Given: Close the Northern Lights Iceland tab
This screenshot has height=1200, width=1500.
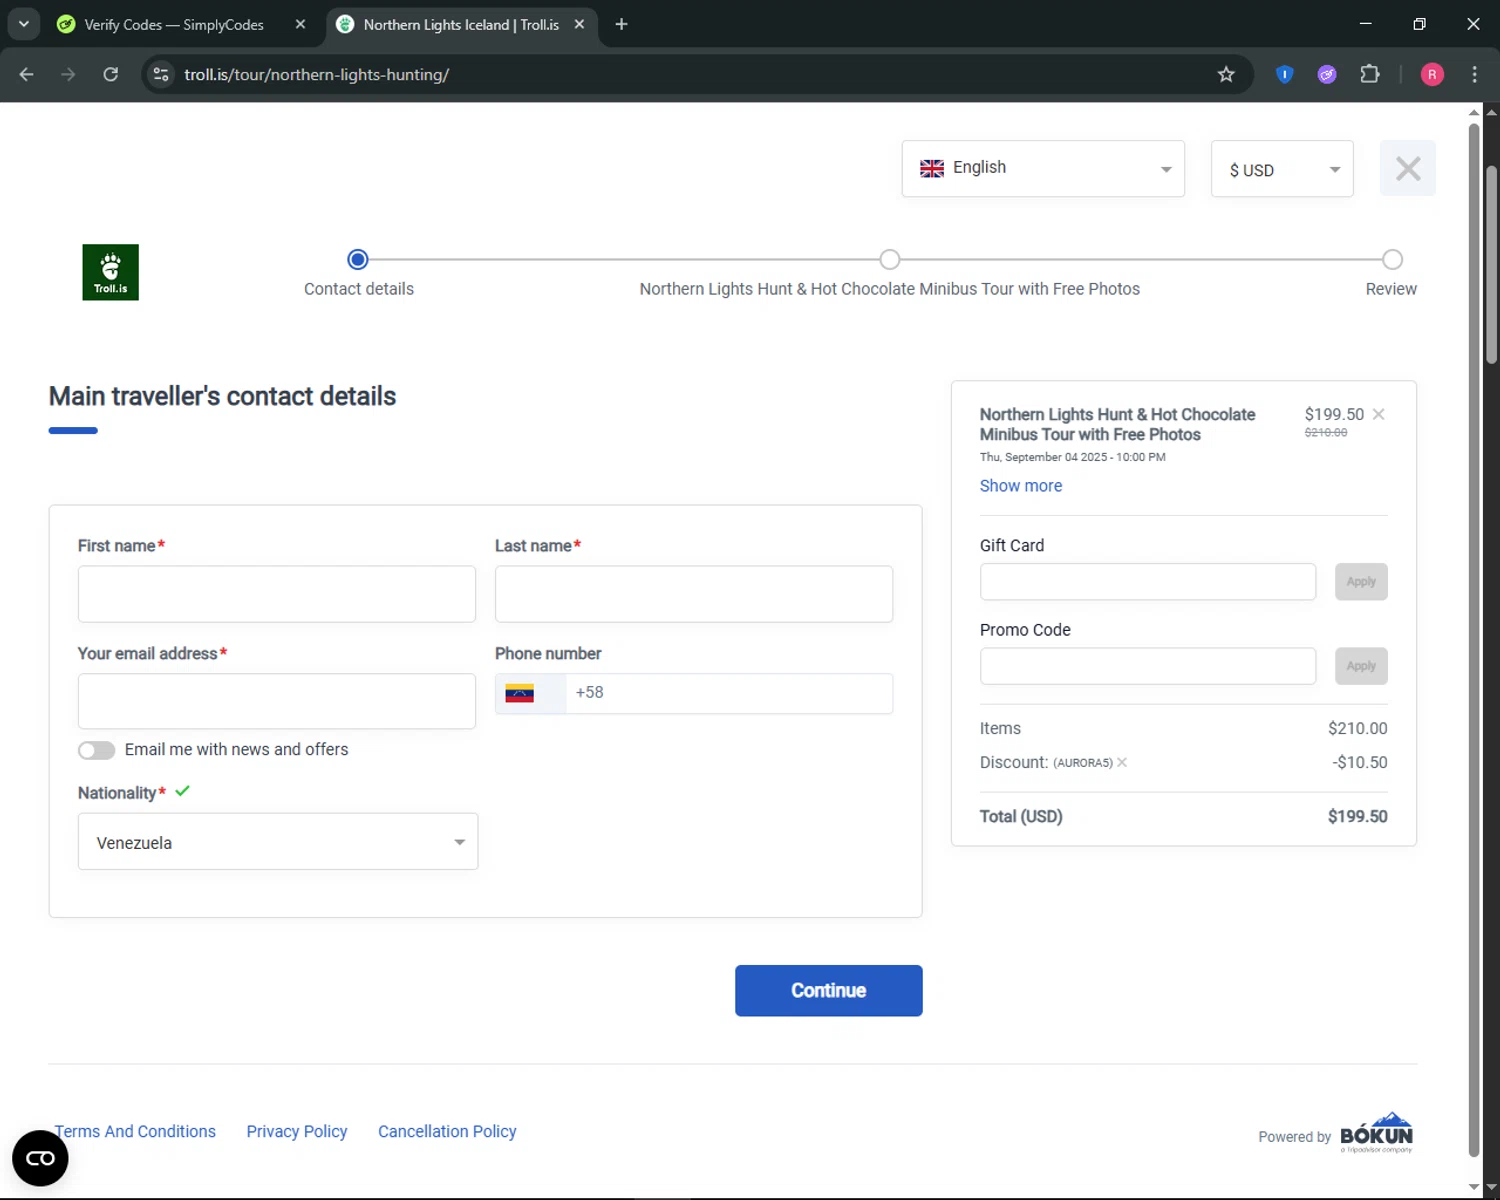Looking at the screenshot, I should (x=579, y=24).
